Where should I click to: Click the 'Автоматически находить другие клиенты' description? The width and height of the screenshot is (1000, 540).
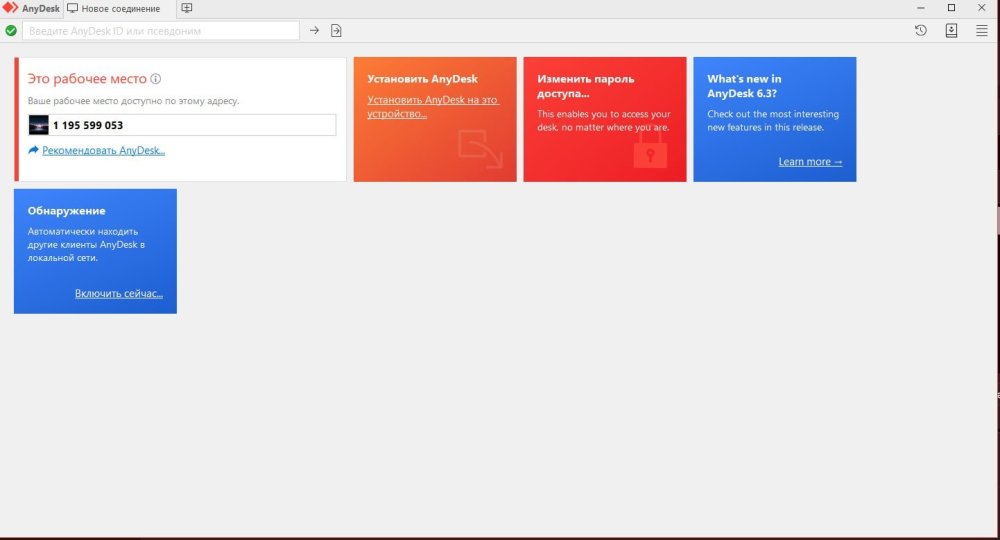point(86,245)
